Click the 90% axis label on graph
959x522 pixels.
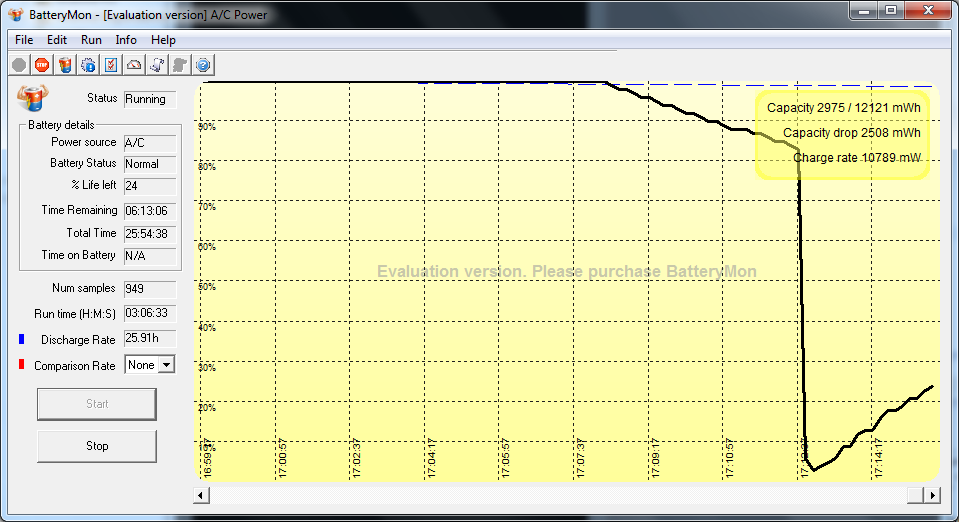click(x=207, y=127)
